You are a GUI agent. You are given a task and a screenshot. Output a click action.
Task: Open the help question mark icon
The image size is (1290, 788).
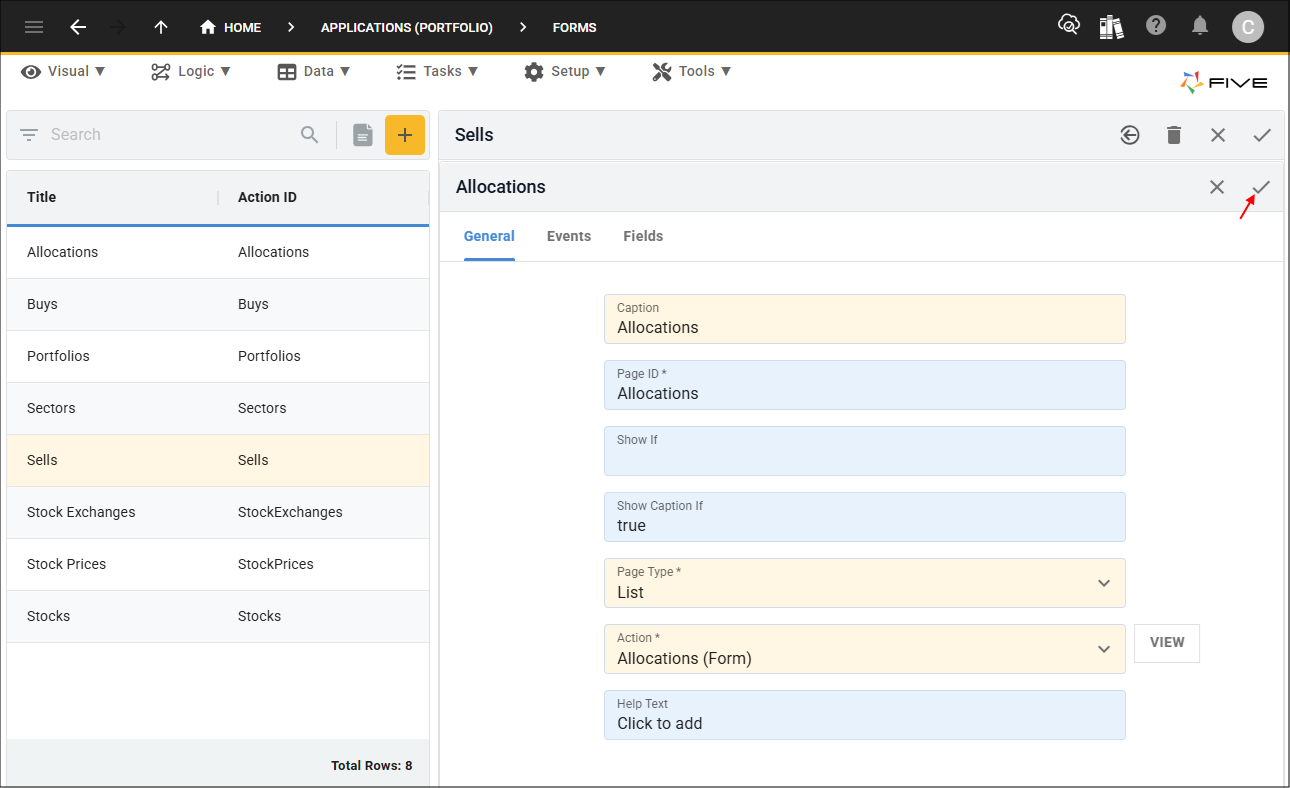click(x=1156, y=26)
